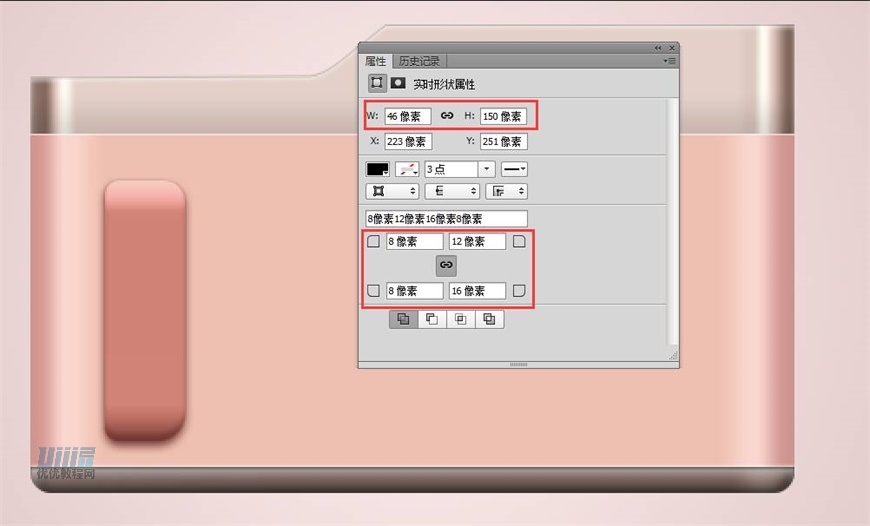
Task: Switch to the 属性 tab
Action: coord(376,61)
